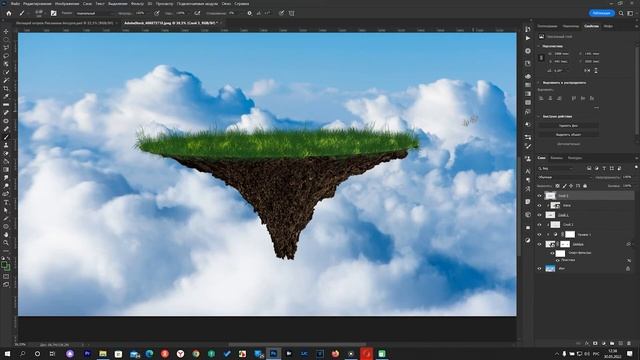Align horizontal centers in Properties panel

(x=550, y=98)
